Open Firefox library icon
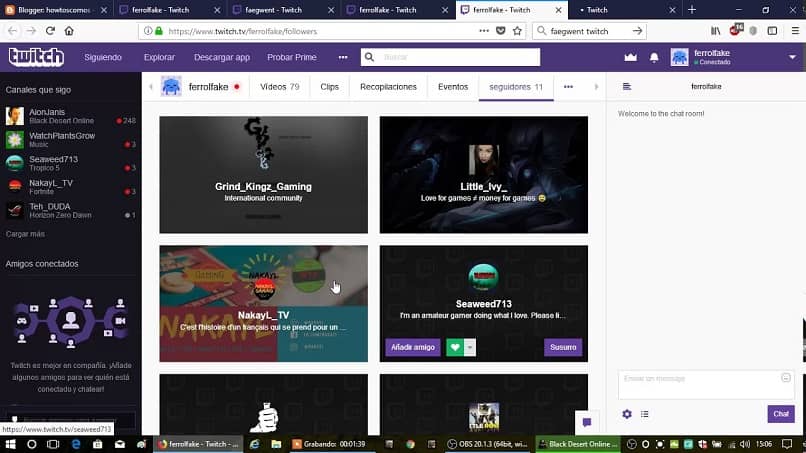The width and height of the screenshot is (806, 453). [x=716, y=31]
